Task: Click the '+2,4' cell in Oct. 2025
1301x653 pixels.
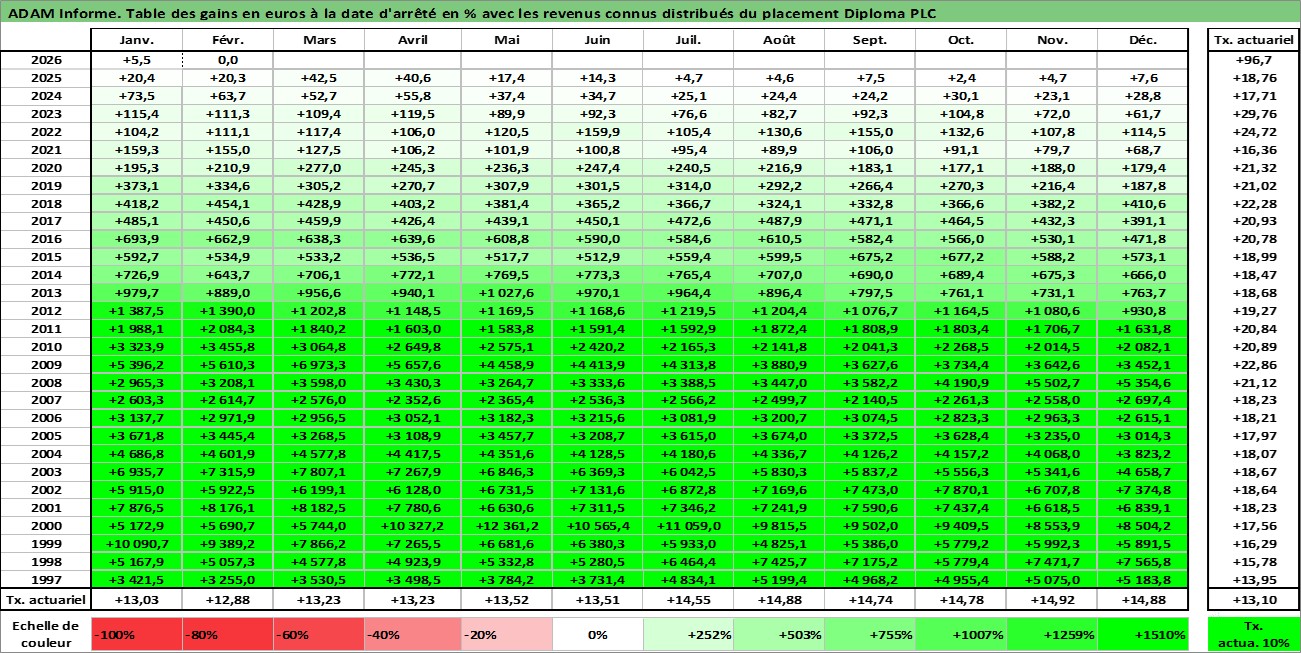Action: (961, 77)
